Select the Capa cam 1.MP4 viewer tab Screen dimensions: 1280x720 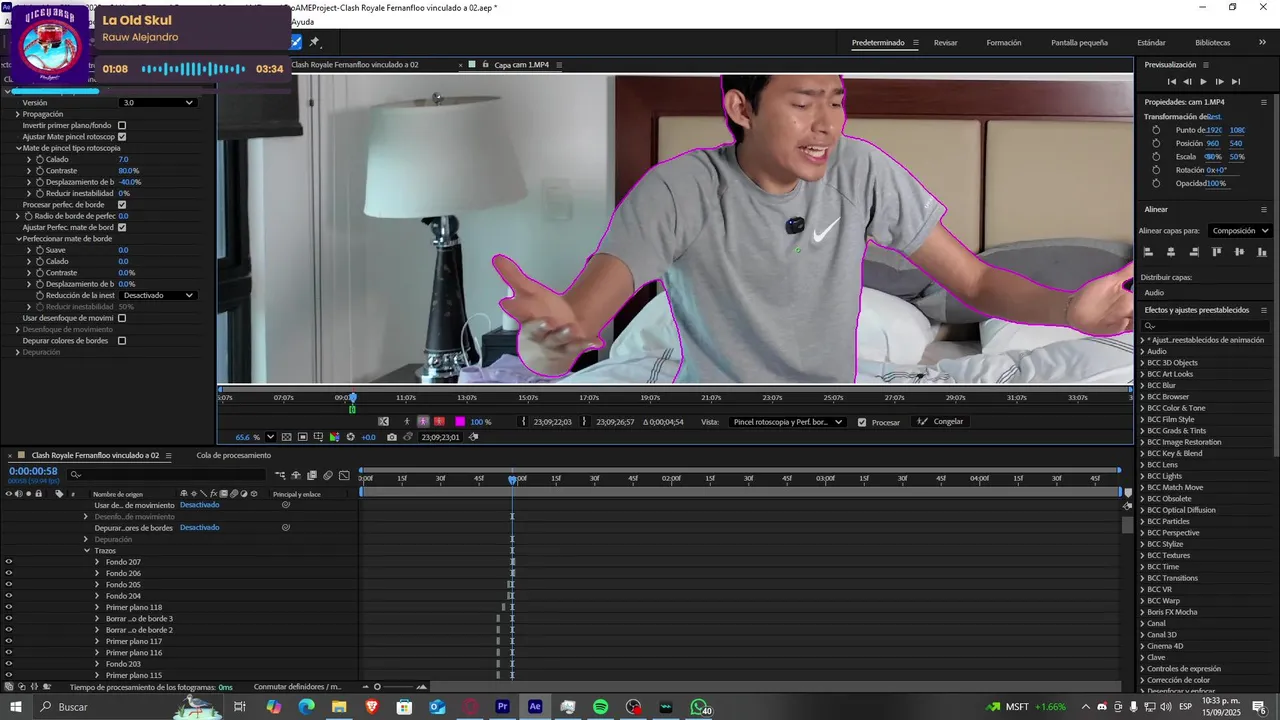point(521,65)
